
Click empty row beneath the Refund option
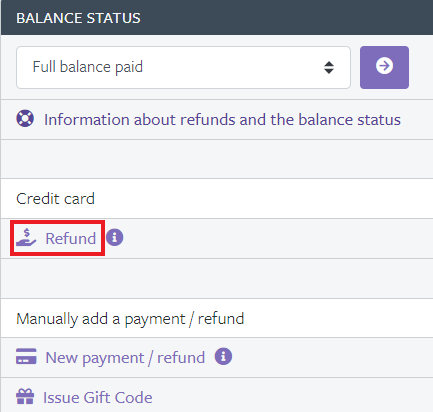(217, 278)
